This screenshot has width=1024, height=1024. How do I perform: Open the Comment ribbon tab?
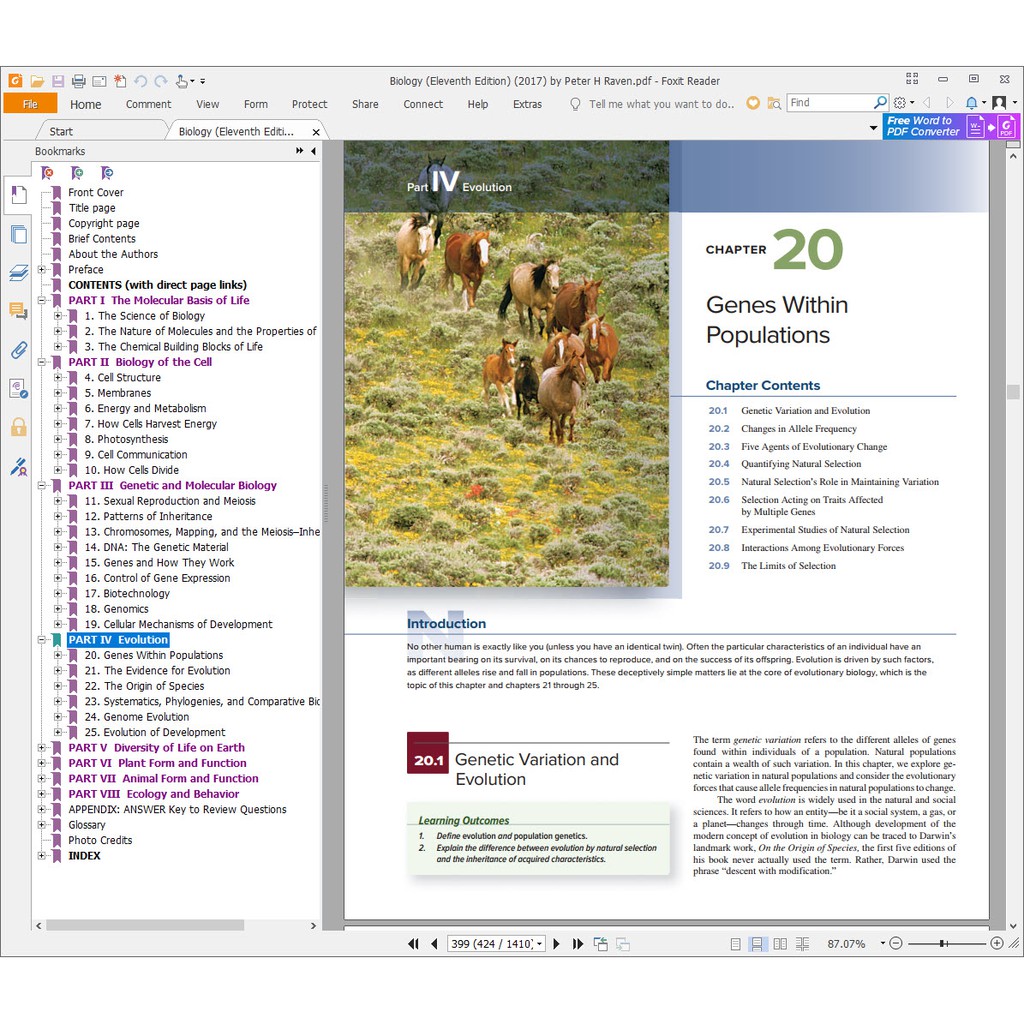click(148, 104)
